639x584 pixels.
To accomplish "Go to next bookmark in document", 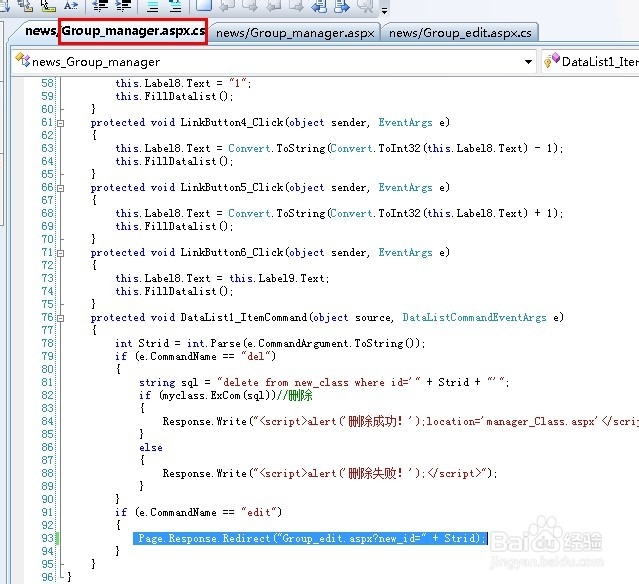I will pos(342,6).
